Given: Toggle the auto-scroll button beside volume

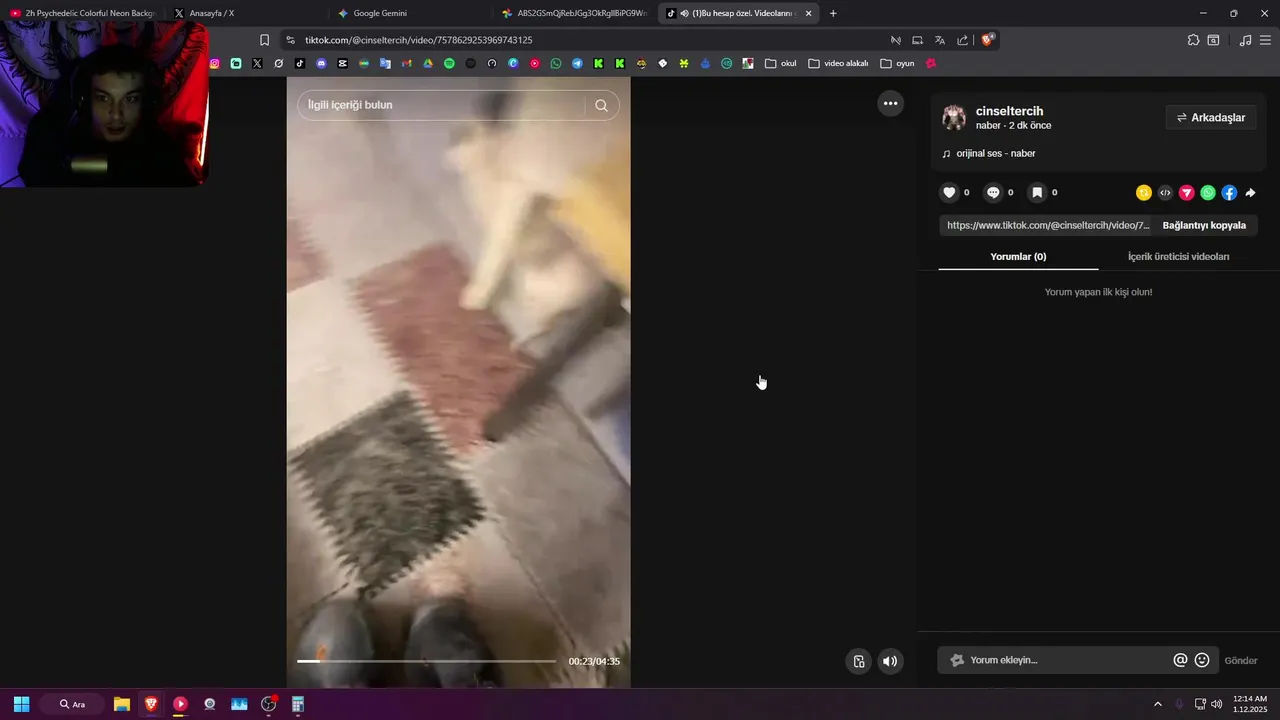Looking at the screenshot, I should tap(858, 661).
